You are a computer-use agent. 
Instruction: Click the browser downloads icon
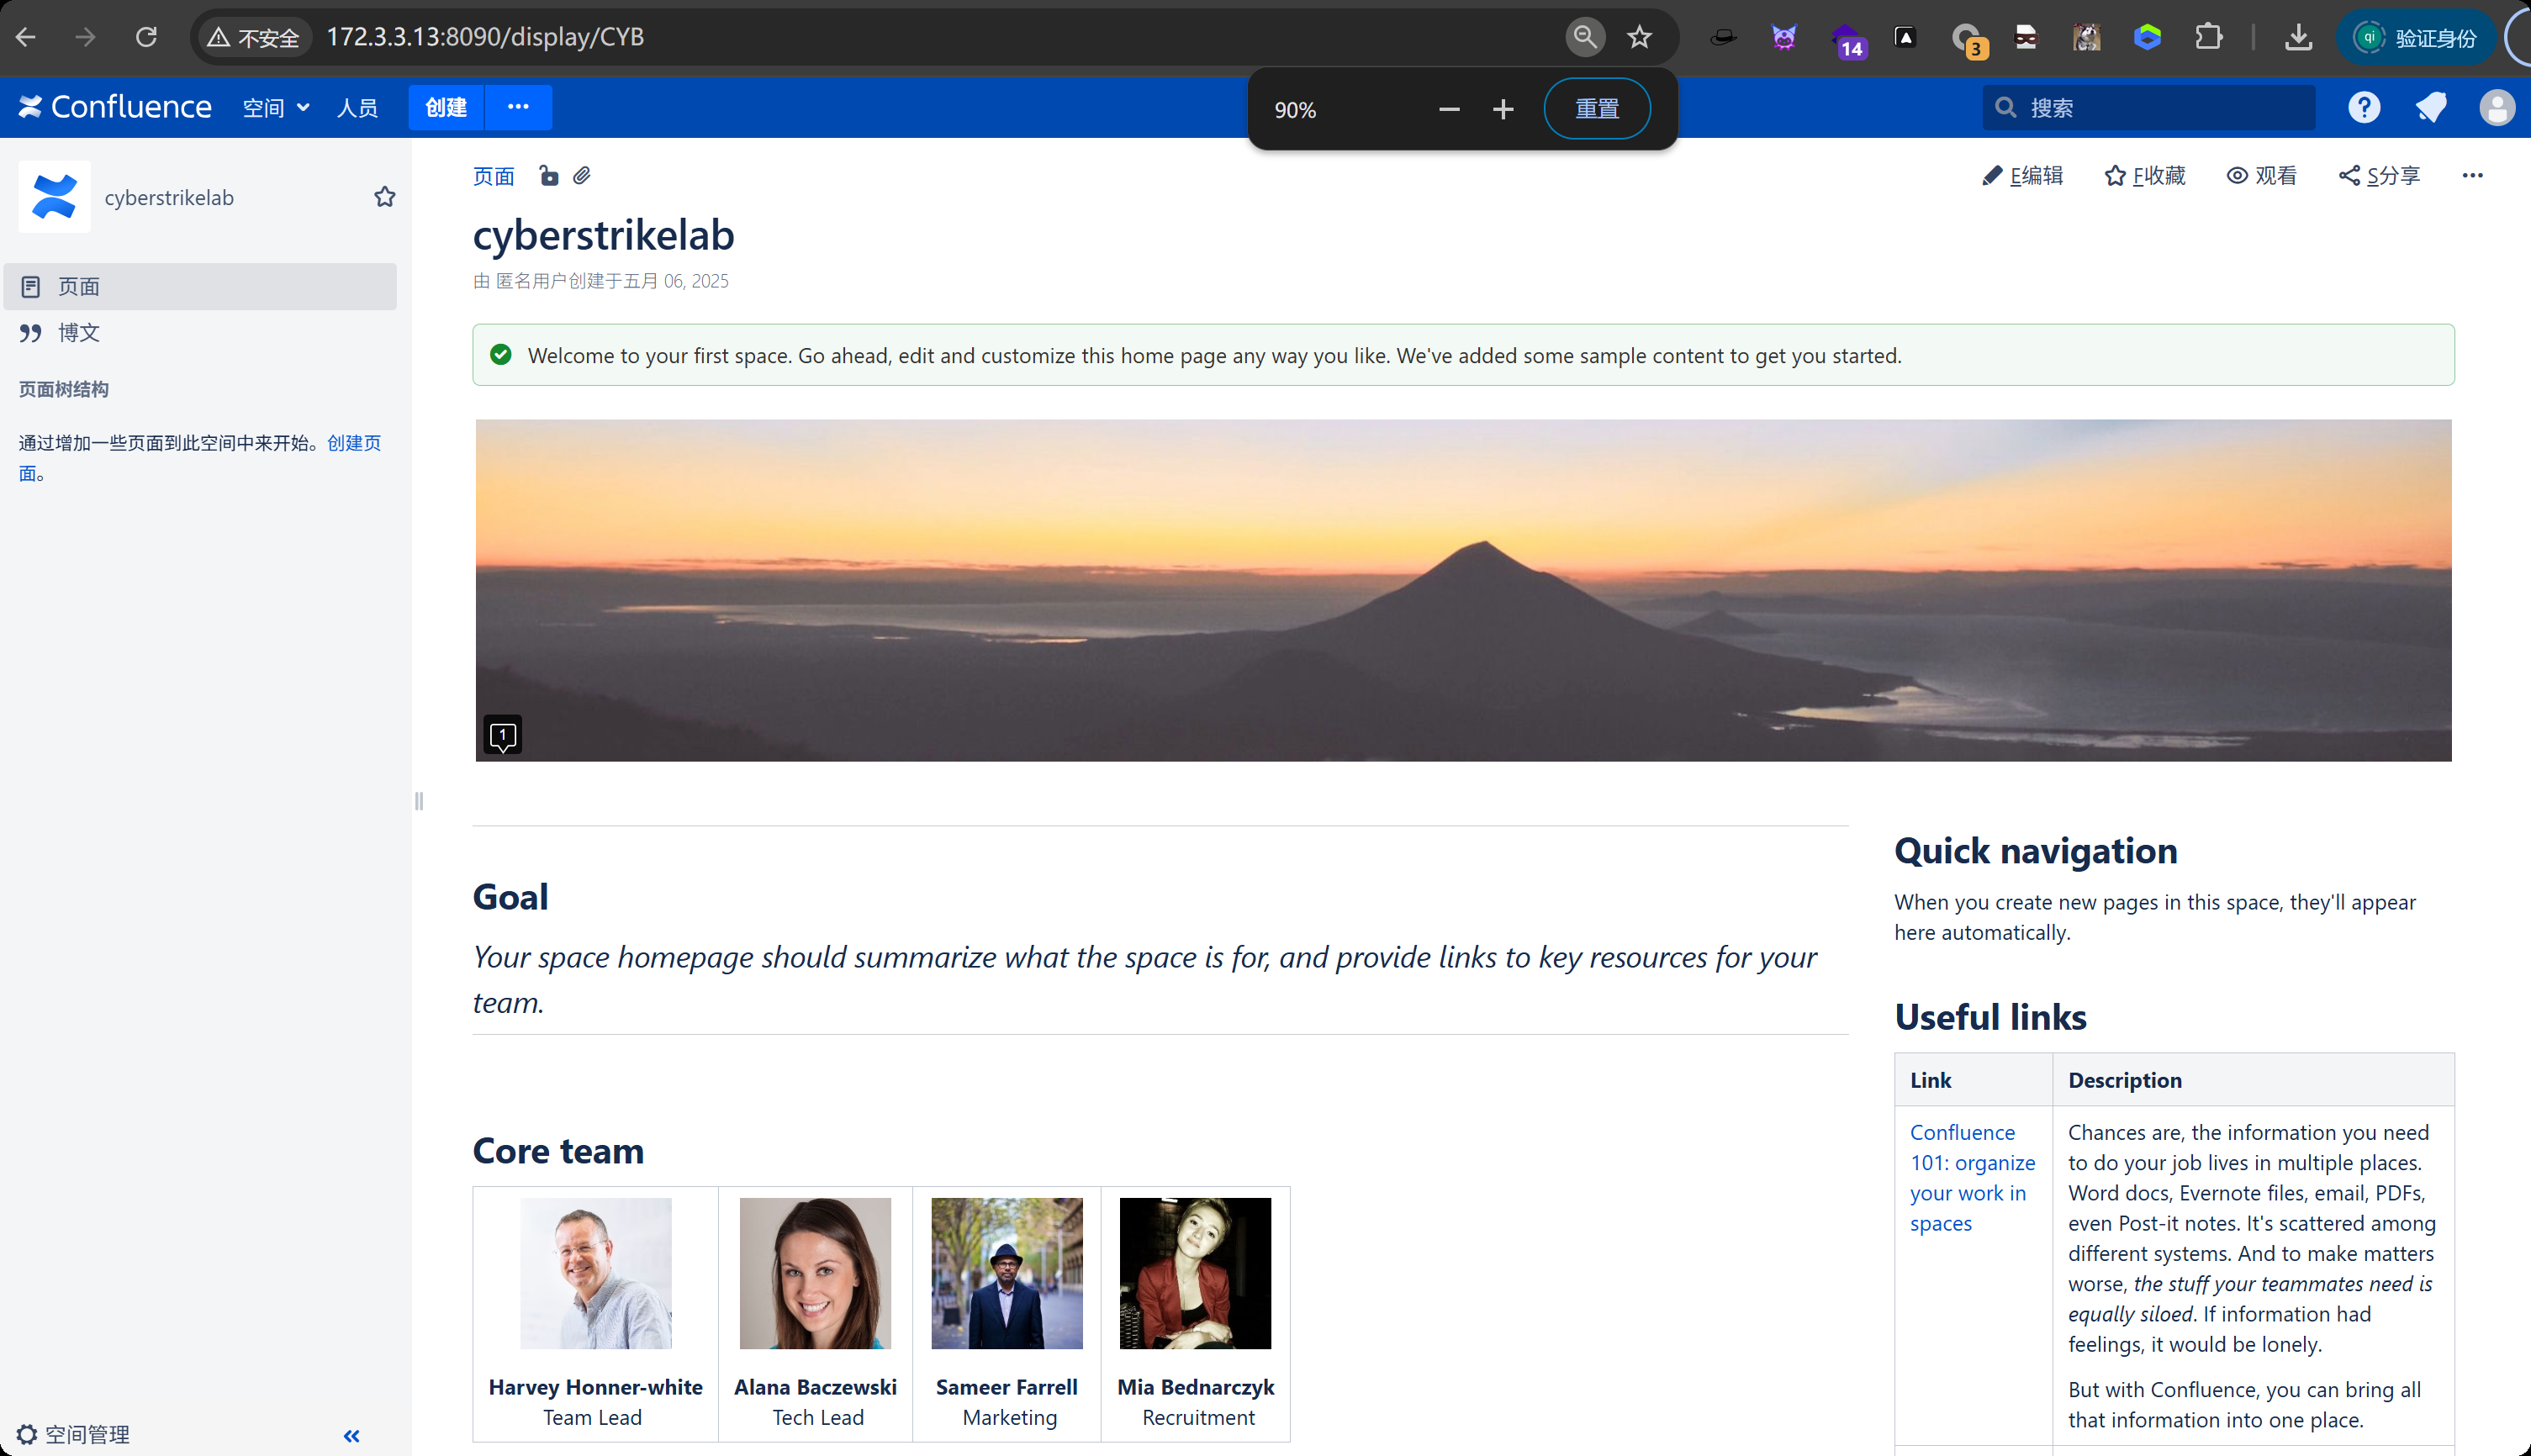pos(2298,37)
